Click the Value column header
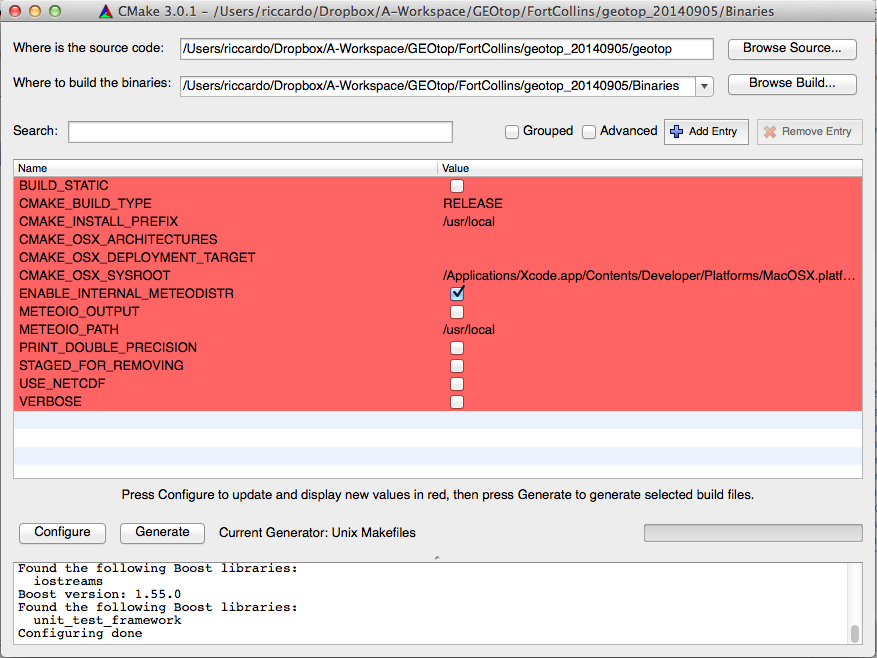The width and height of the screenshot is (877, 658). pos(650,168)
